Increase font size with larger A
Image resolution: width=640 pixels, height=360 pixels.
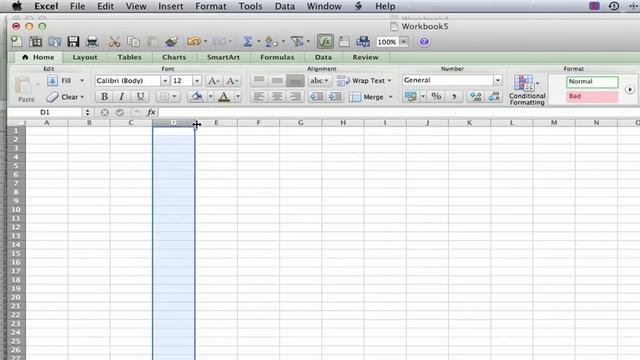pyautogui.click(x=213, y=81)
